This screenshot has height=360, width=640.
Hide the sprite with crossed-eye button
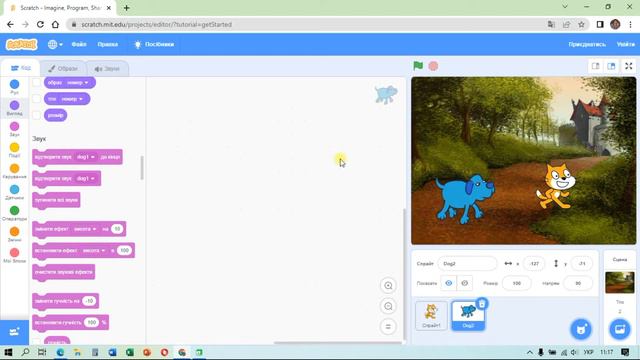pyautogui.click(x=464, y=283)
